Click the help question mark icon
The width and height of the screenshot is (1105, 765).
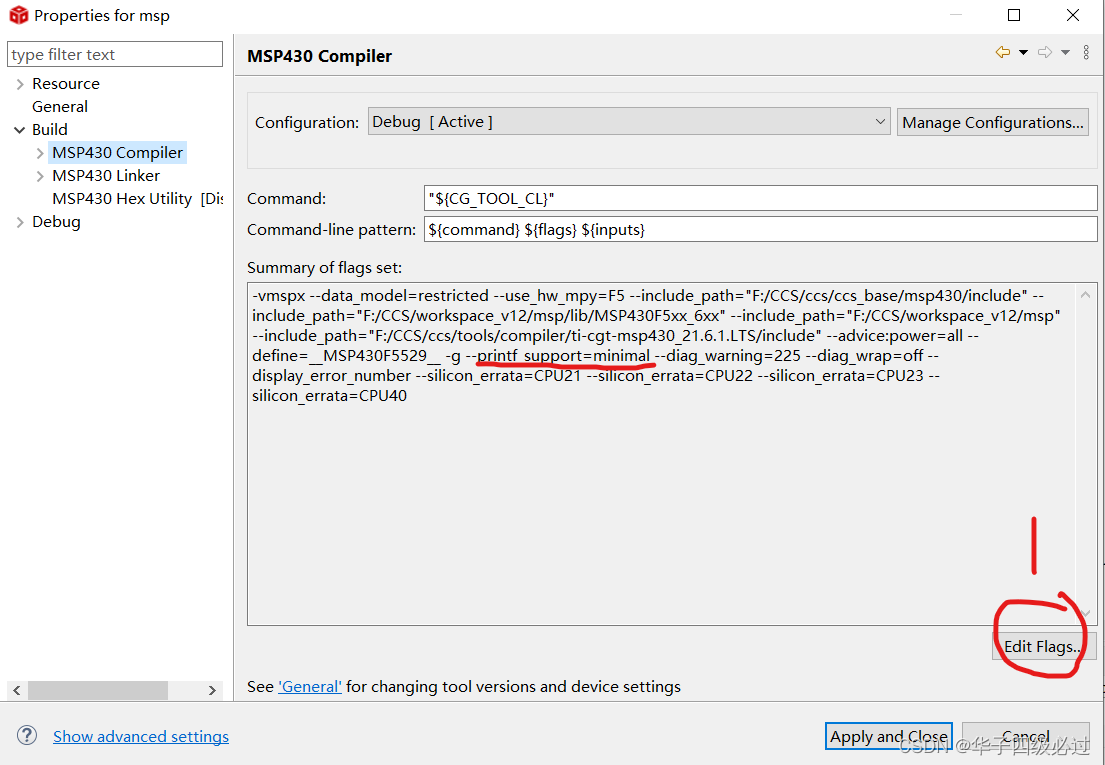26,735
